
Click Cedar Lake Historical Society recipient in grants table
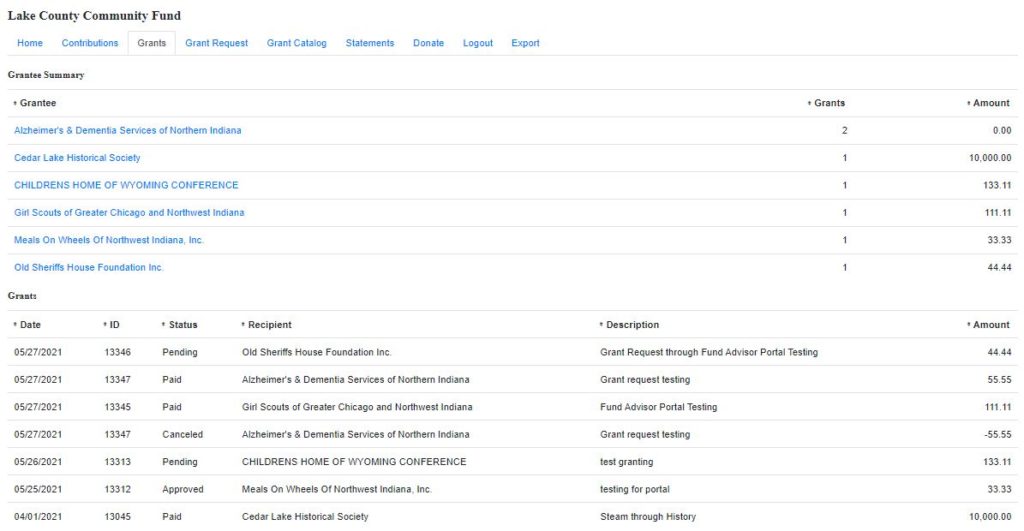[305, 517]
